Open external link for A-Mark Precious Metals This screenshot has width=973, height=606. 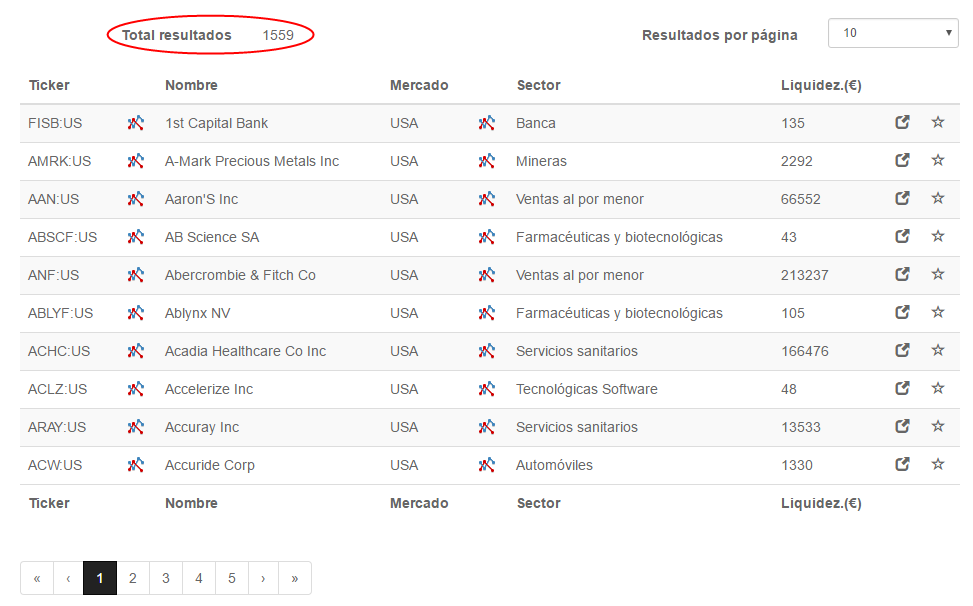coord(902,160)
